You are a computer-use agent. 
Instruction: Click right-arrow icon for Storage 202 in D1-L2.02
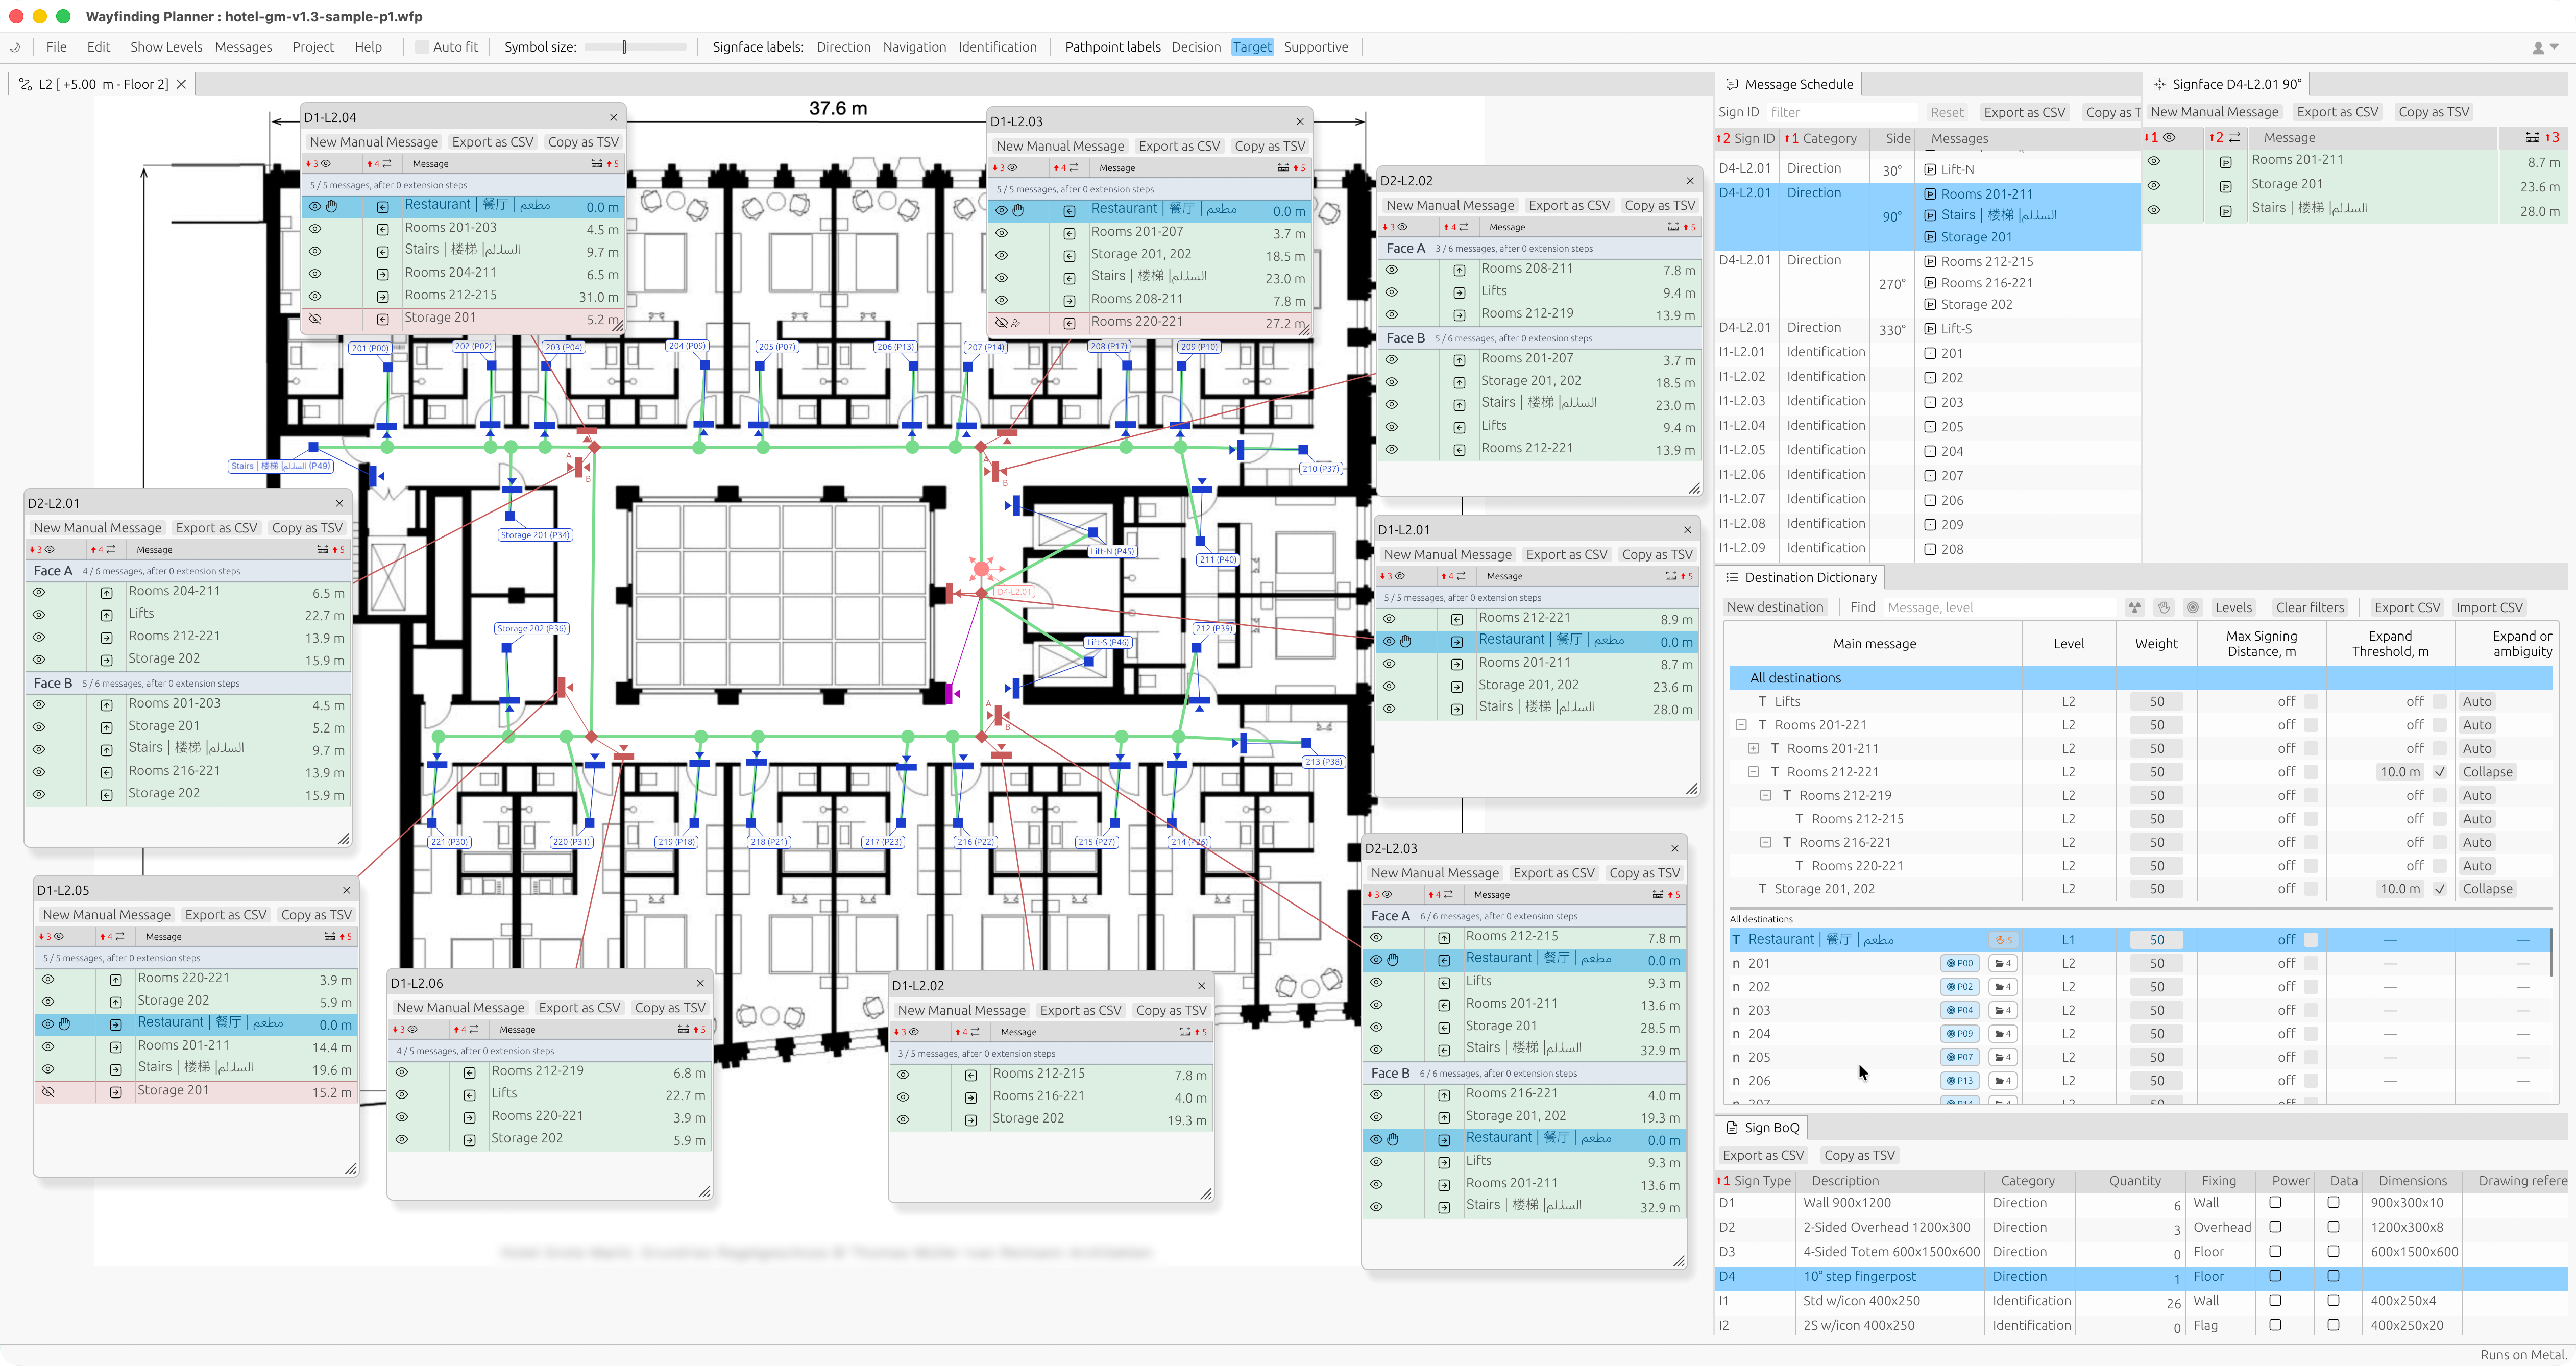971,1121
